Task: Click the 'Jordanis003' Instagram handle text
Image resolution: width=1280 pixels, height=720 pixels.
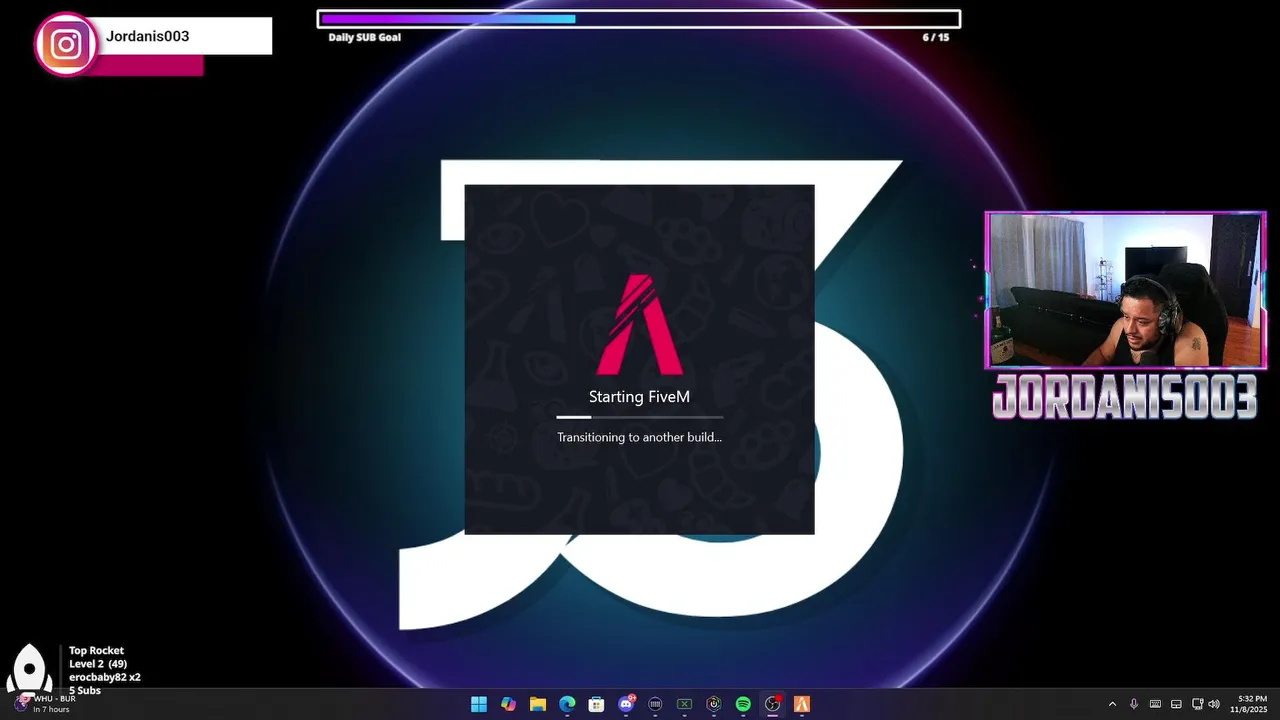Action: pos(147,36)
